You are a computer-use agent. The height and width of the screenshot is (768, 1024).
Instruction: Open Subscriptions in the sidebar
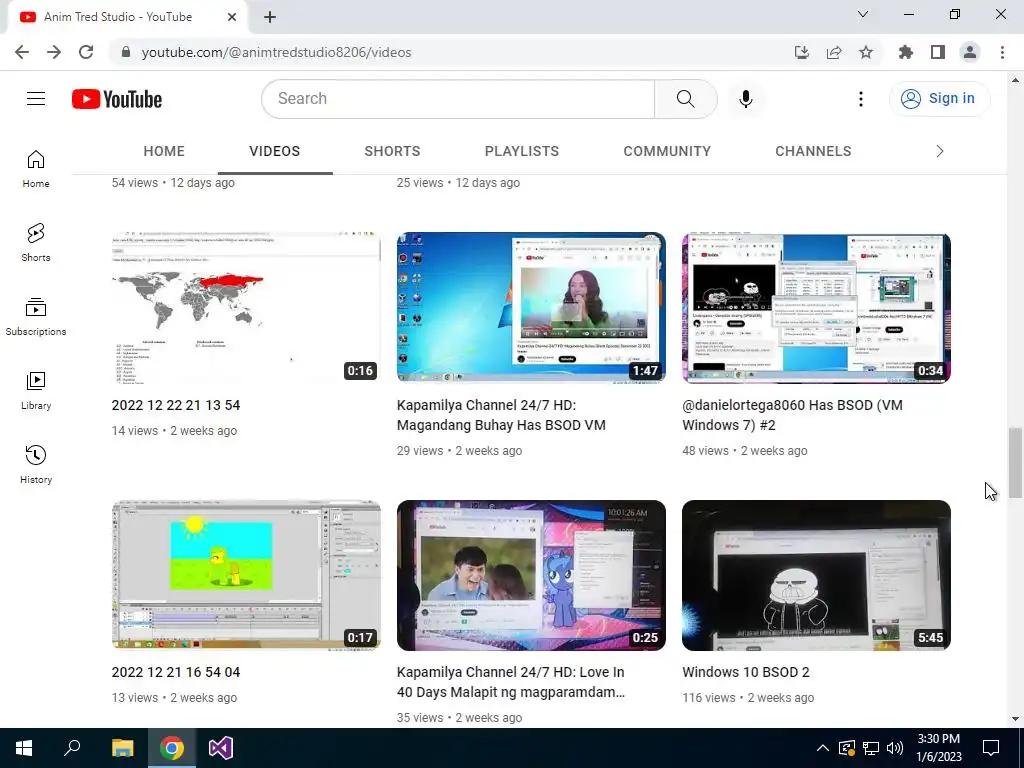(36, 317)
